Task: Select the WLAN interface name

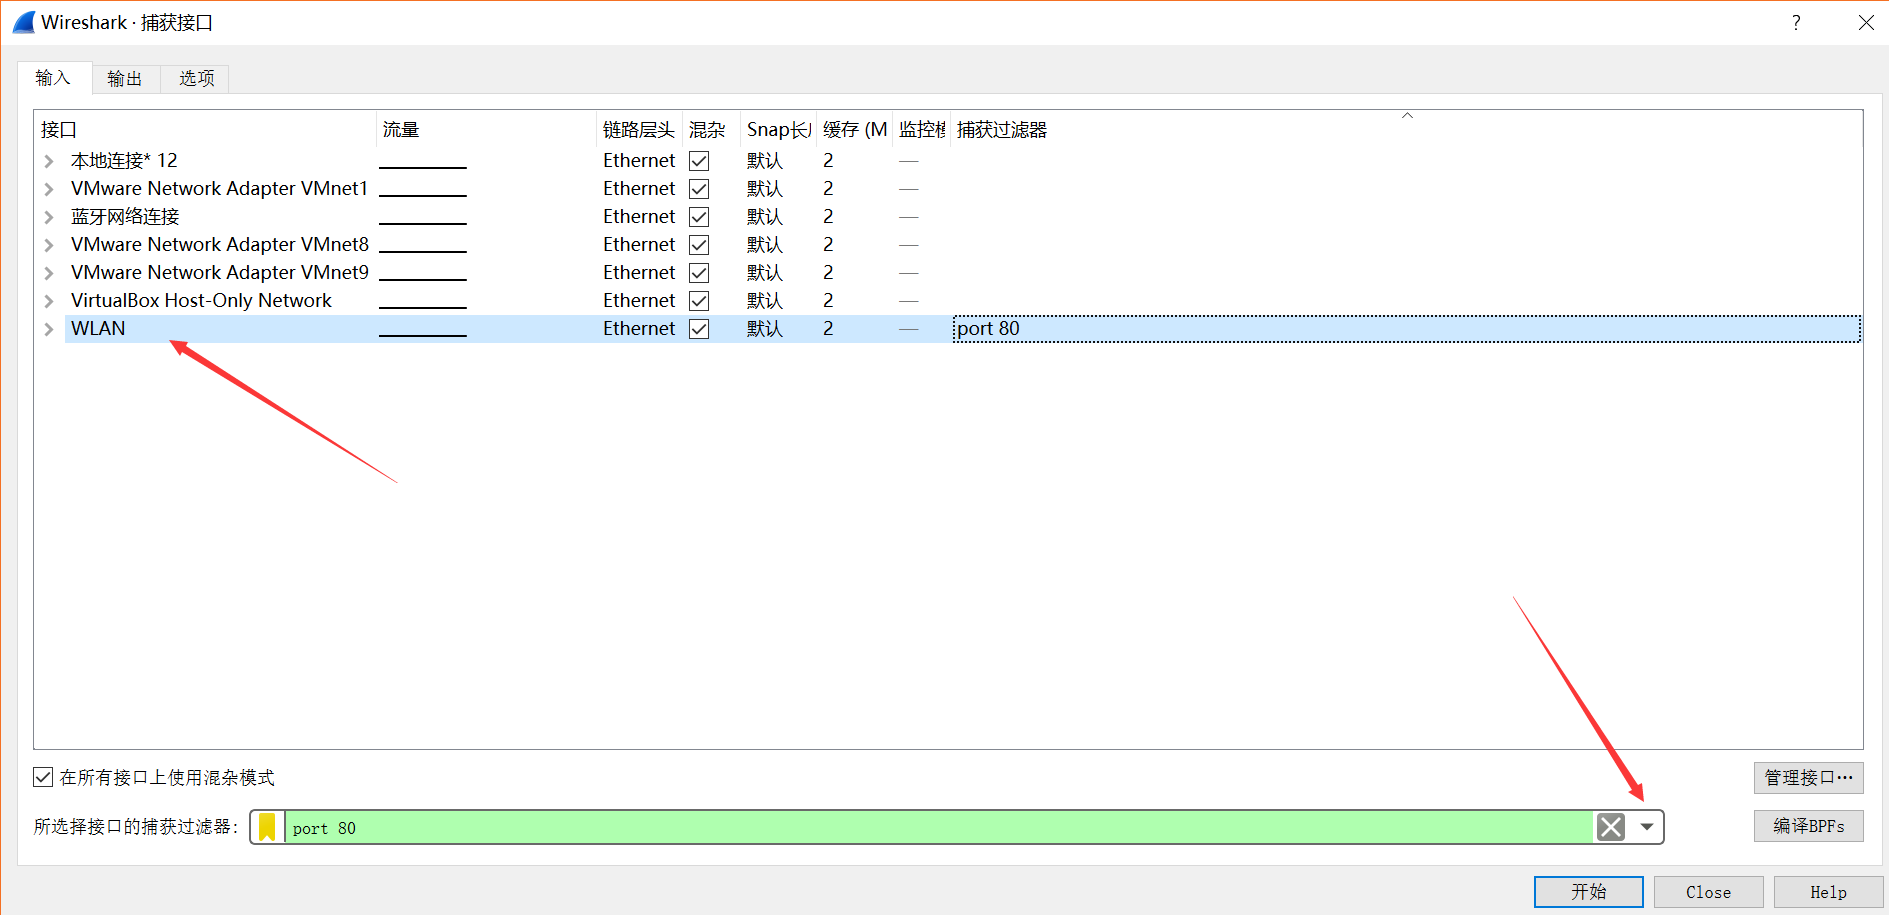Action: [98, 329]
